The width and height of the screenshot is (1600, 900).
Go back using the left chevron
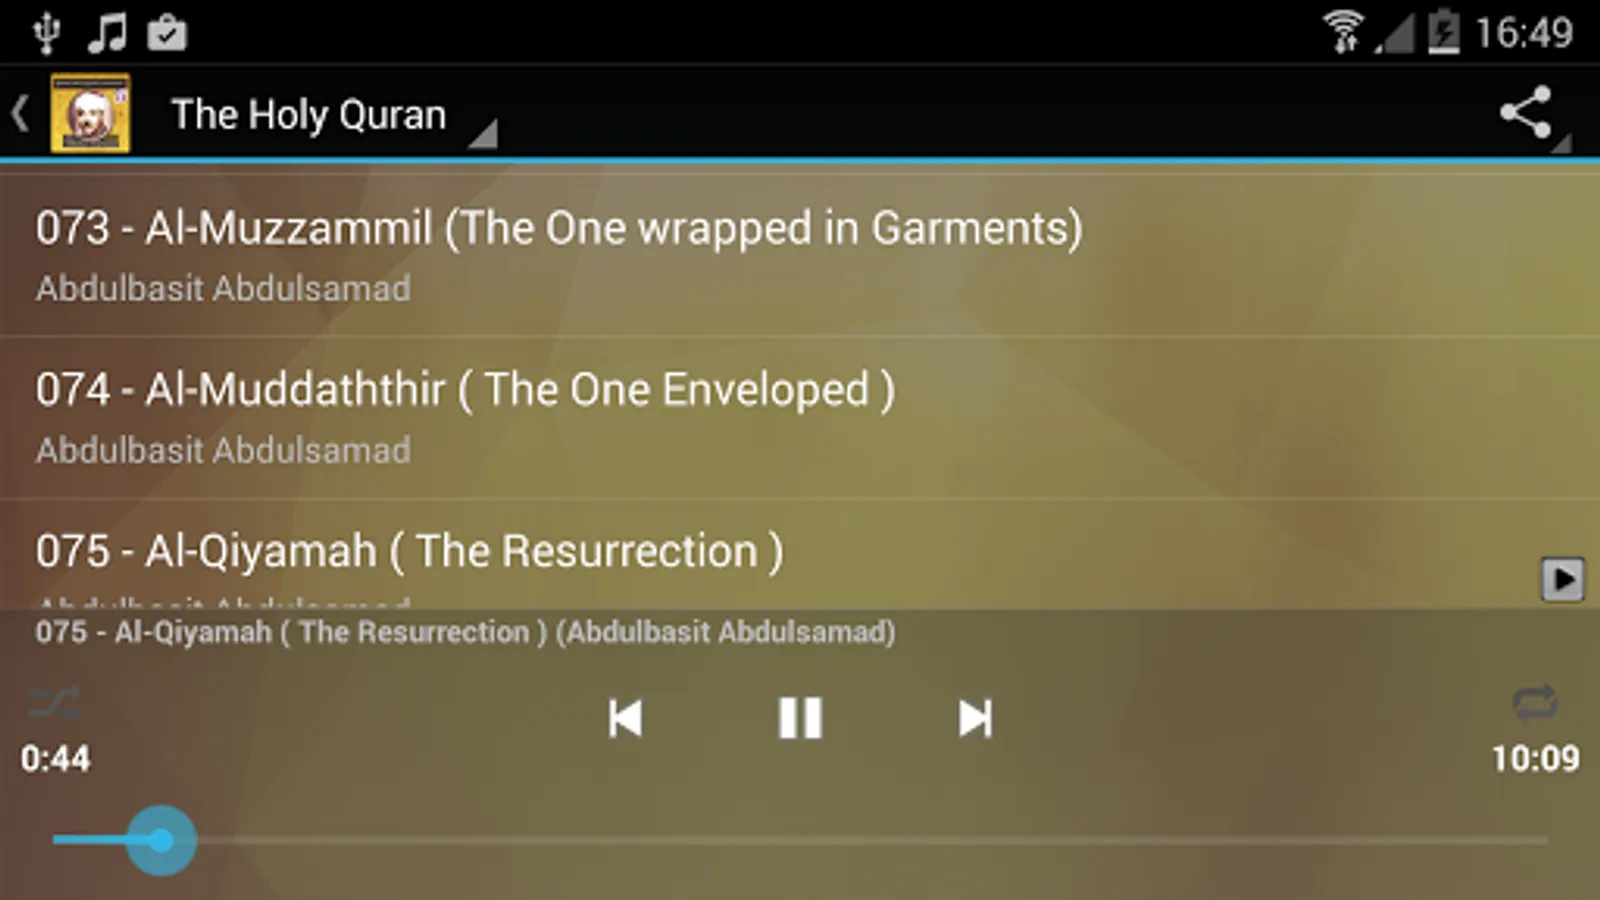(20, 113)
